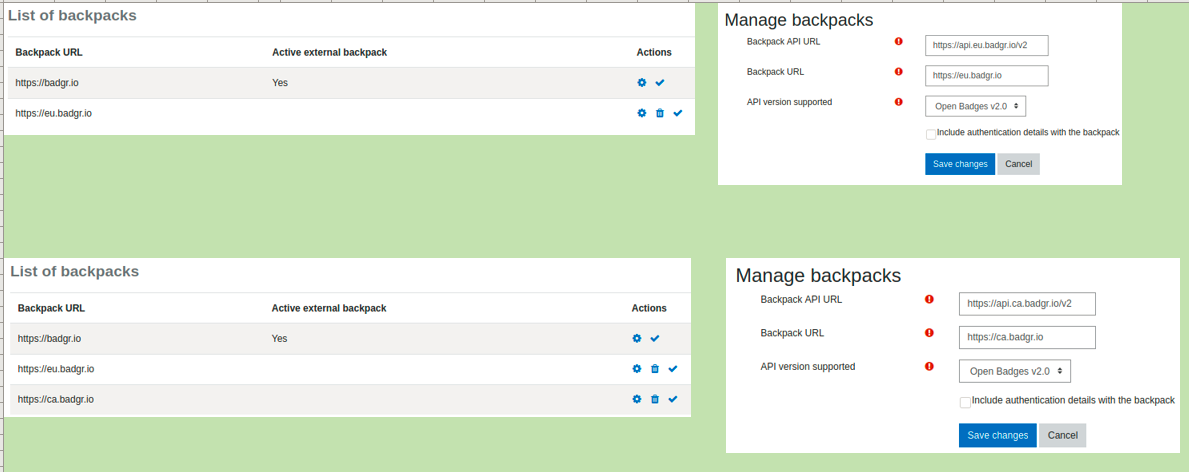The image size is (1189, 472).
Task: Select https://eu.badgr.io text in list containing ca.badgr.io
Action: [x=55, y=369]
